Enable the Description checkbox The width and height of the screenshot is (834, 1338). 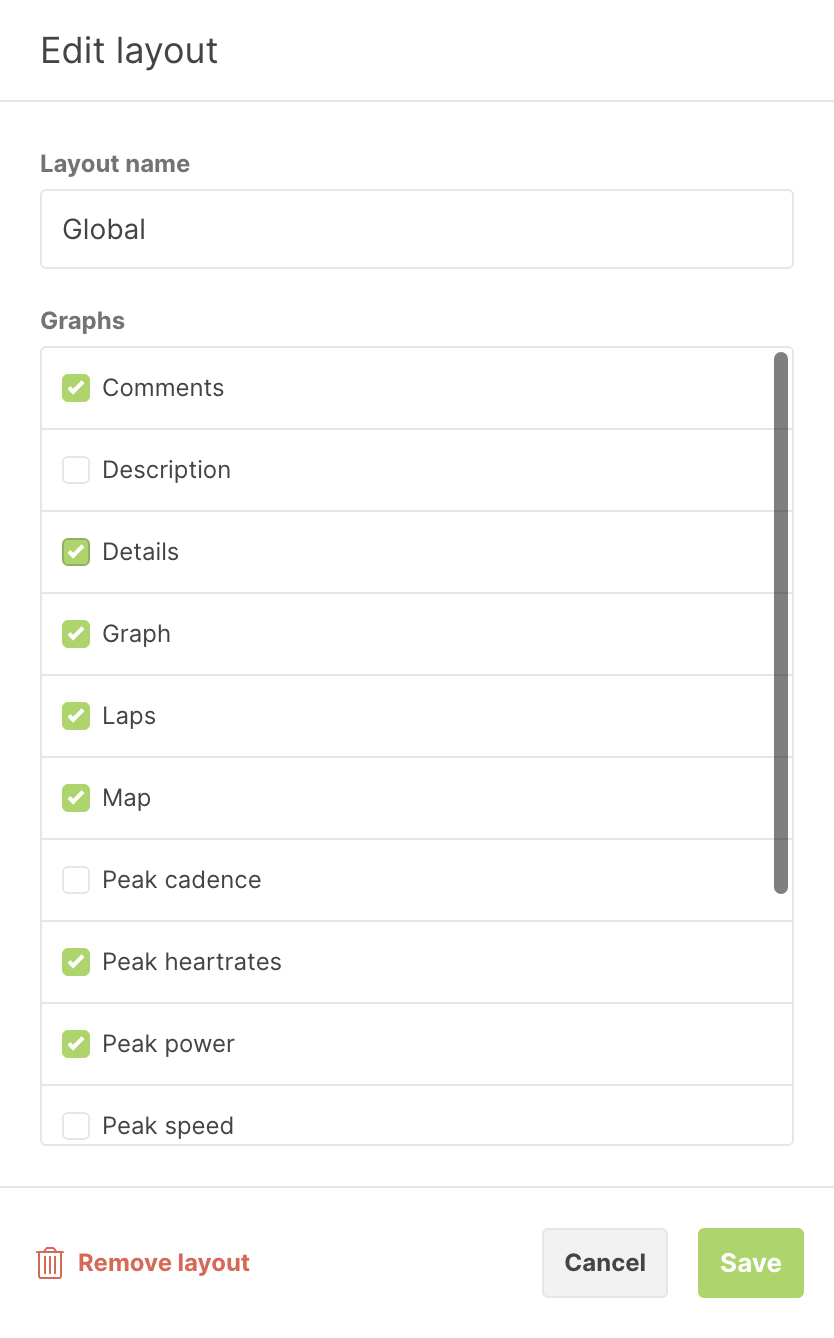(x=76, y=470)
